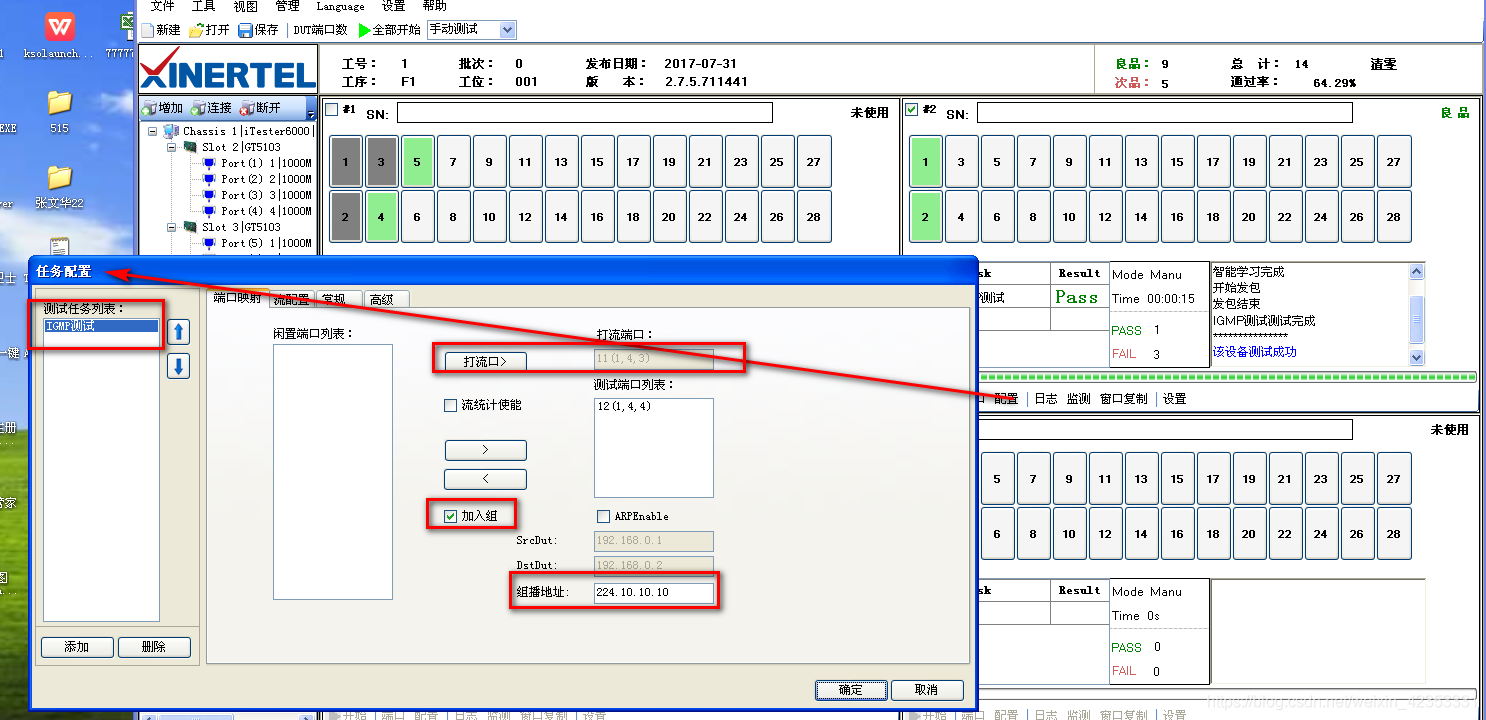Click 窗口复制 in DUT #2 bottom toolbar
Screen dimensions: 1486x720
click(1124, 398)
